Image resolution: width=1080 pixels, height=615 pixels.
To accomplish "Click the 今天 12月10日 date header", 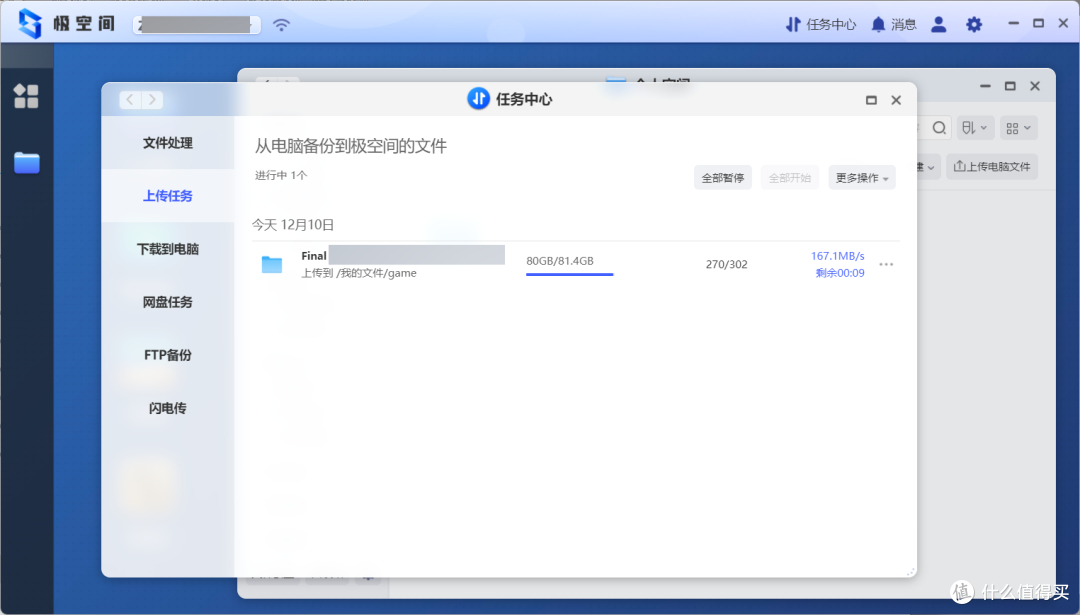I will point(293,225).
